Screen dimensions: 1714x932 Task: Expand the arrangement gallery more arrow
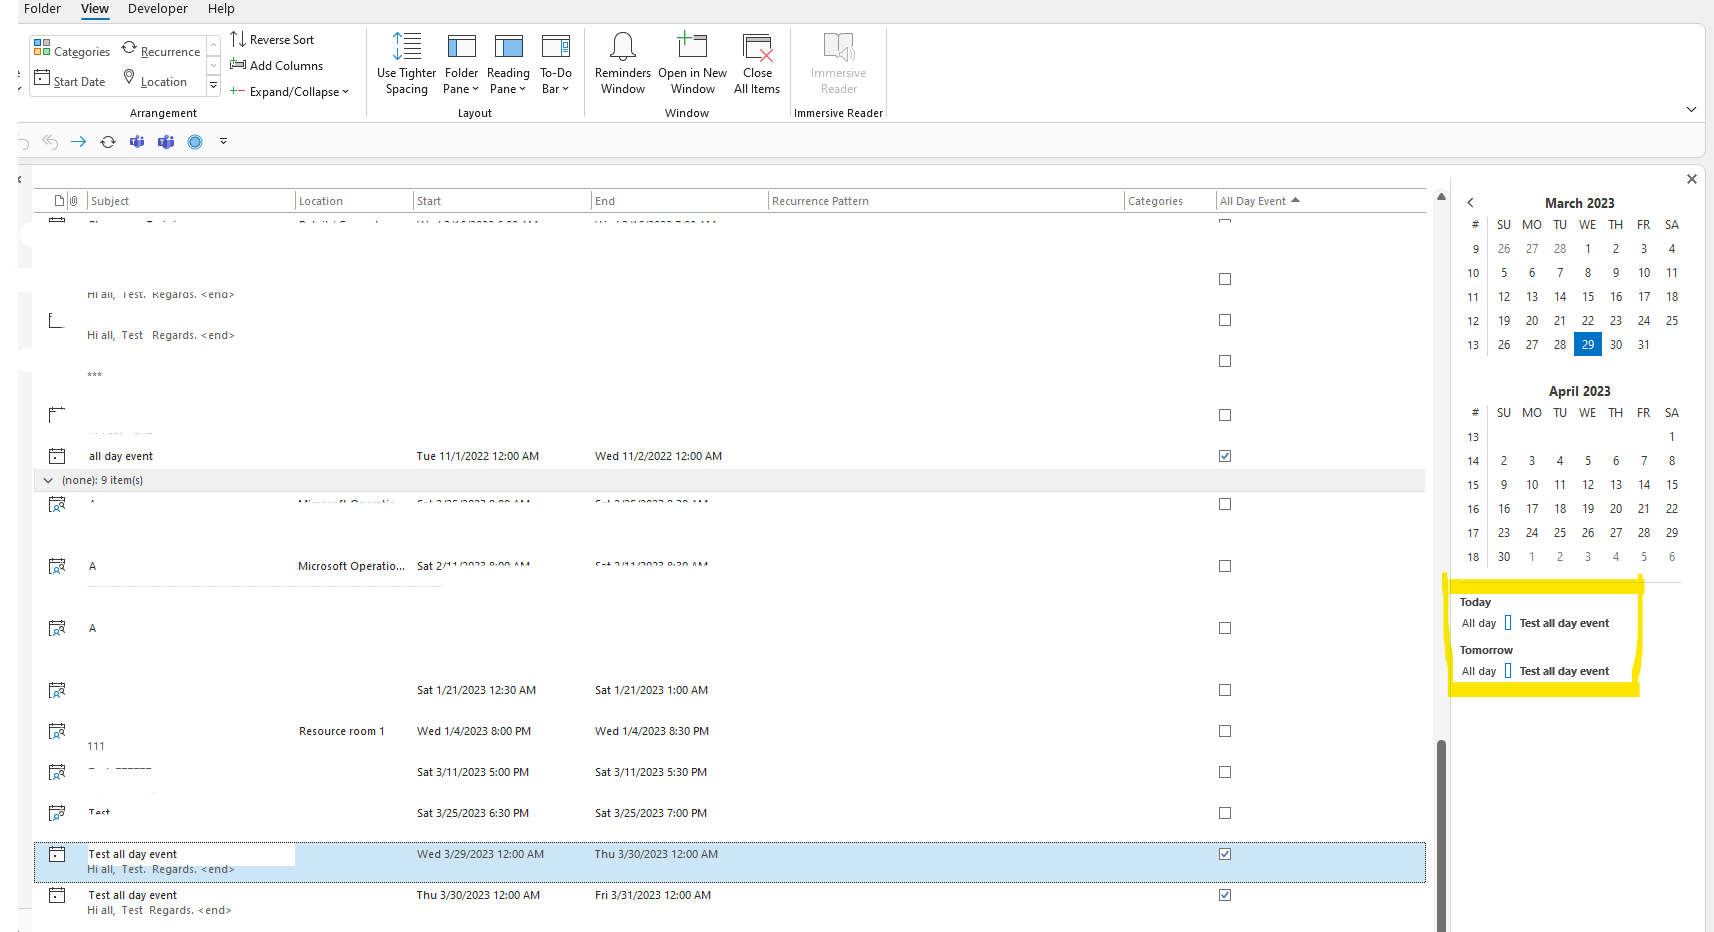click(x=213, y=86)
